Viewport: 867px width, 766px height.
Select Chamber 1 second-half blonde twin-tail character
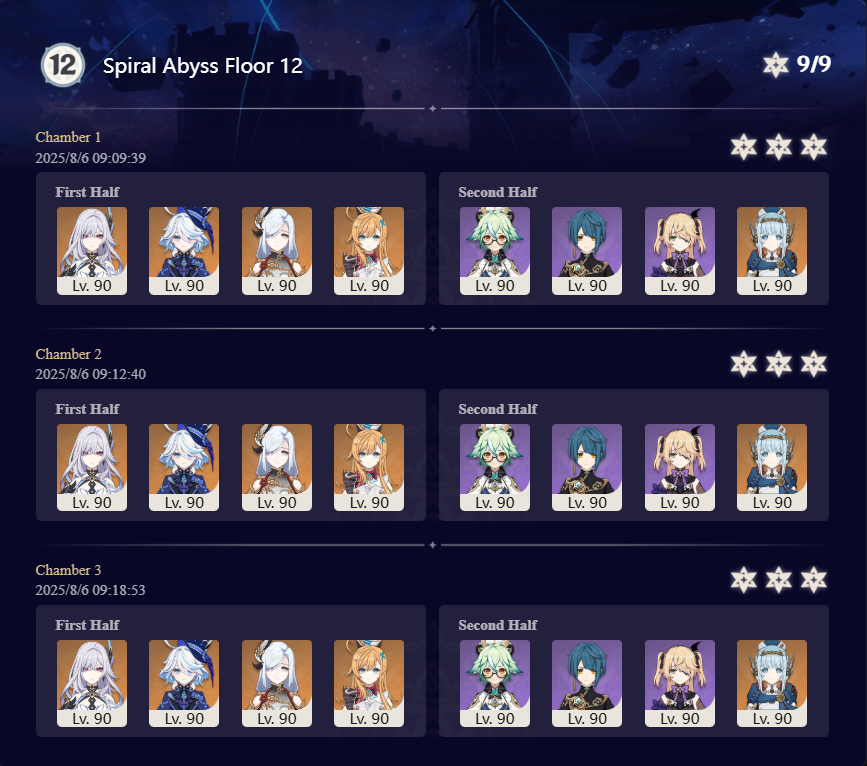pos(680,251)
